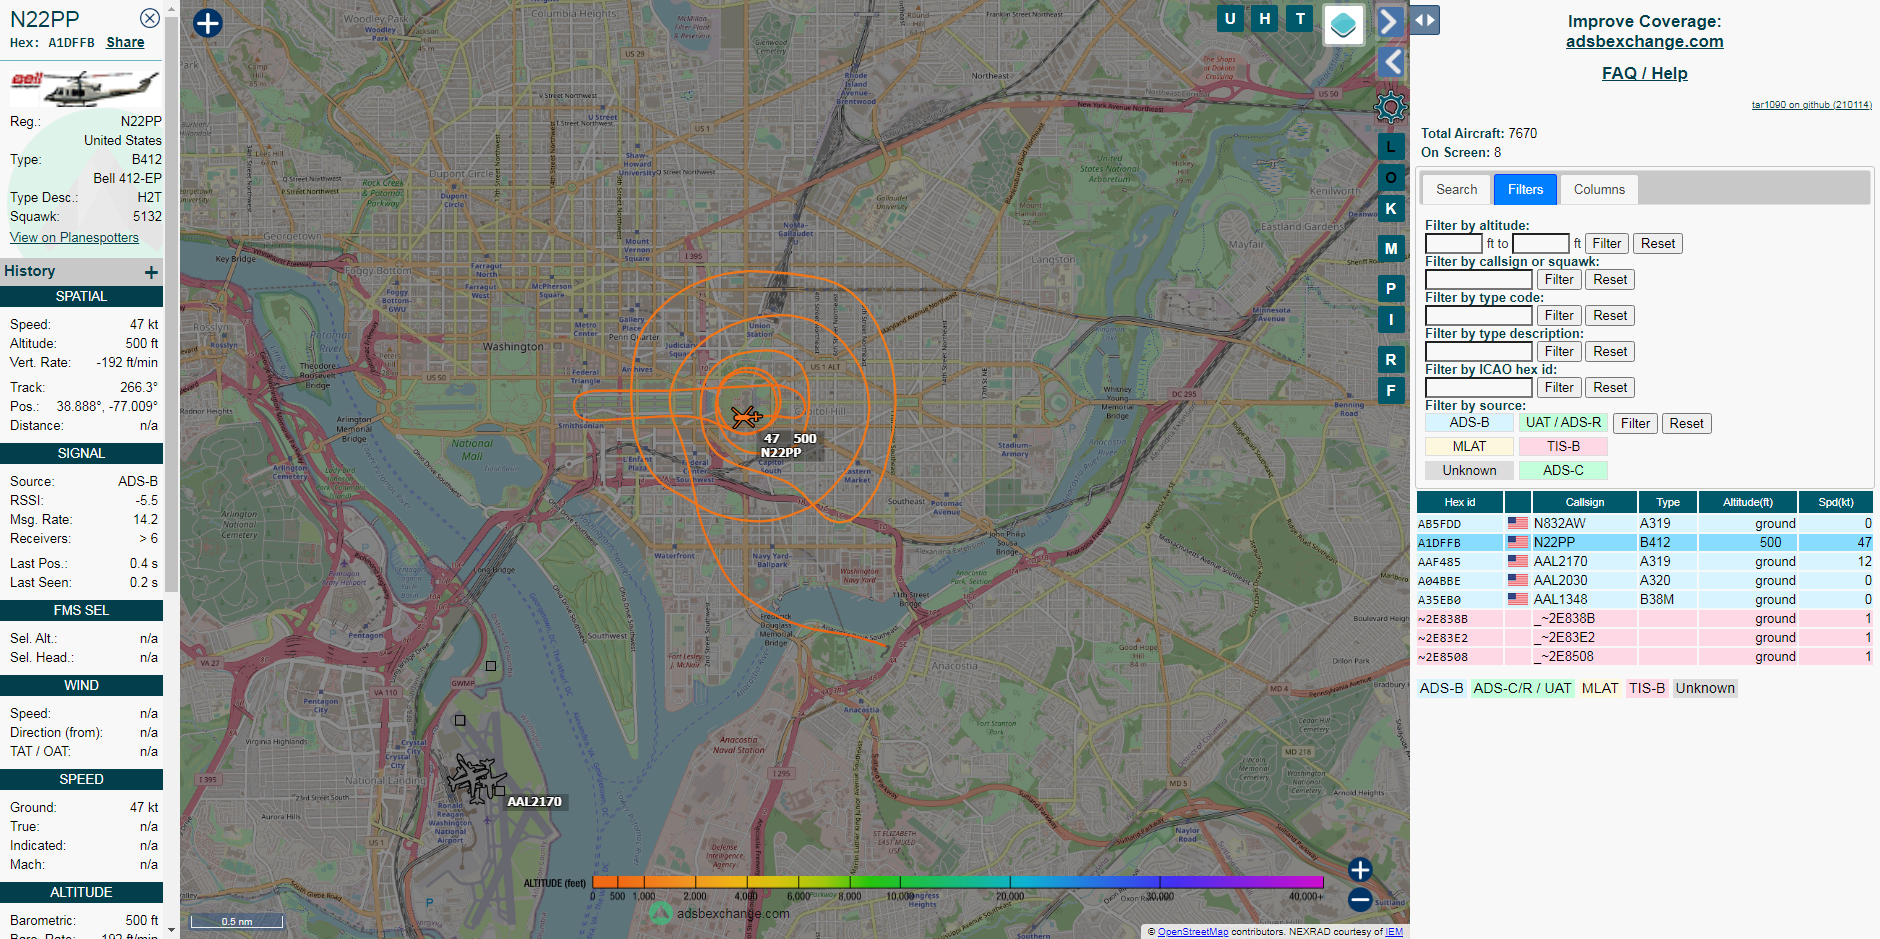Toggle the K map option button
Viewport: 1880px width, 939px height.
coord(1391,209)
